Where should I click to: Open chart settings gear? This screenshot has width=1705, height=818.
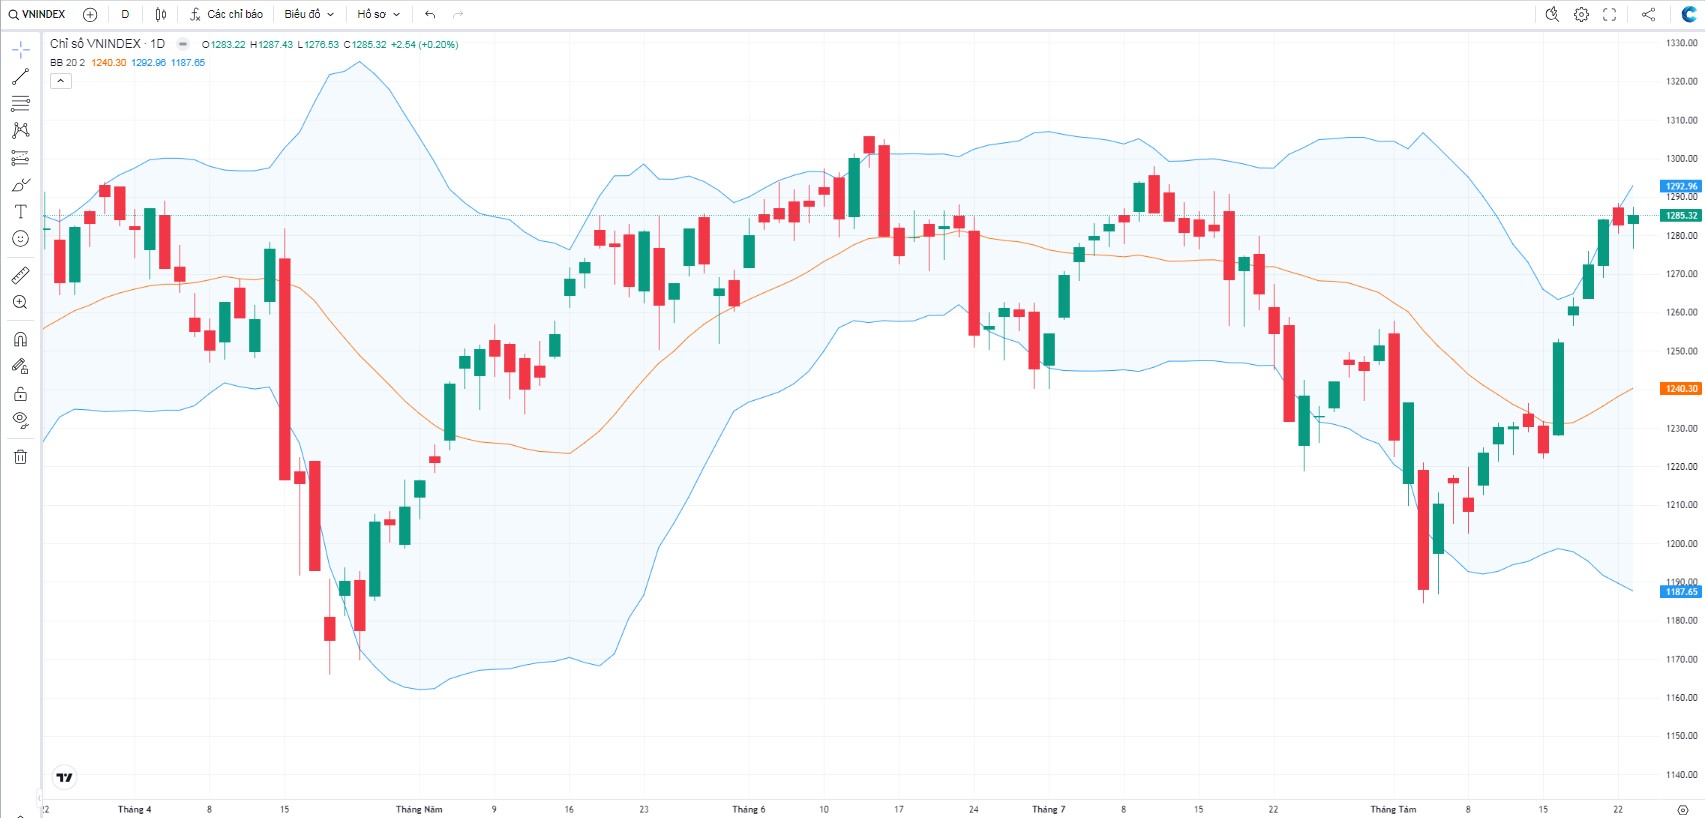pos(1581,14)
